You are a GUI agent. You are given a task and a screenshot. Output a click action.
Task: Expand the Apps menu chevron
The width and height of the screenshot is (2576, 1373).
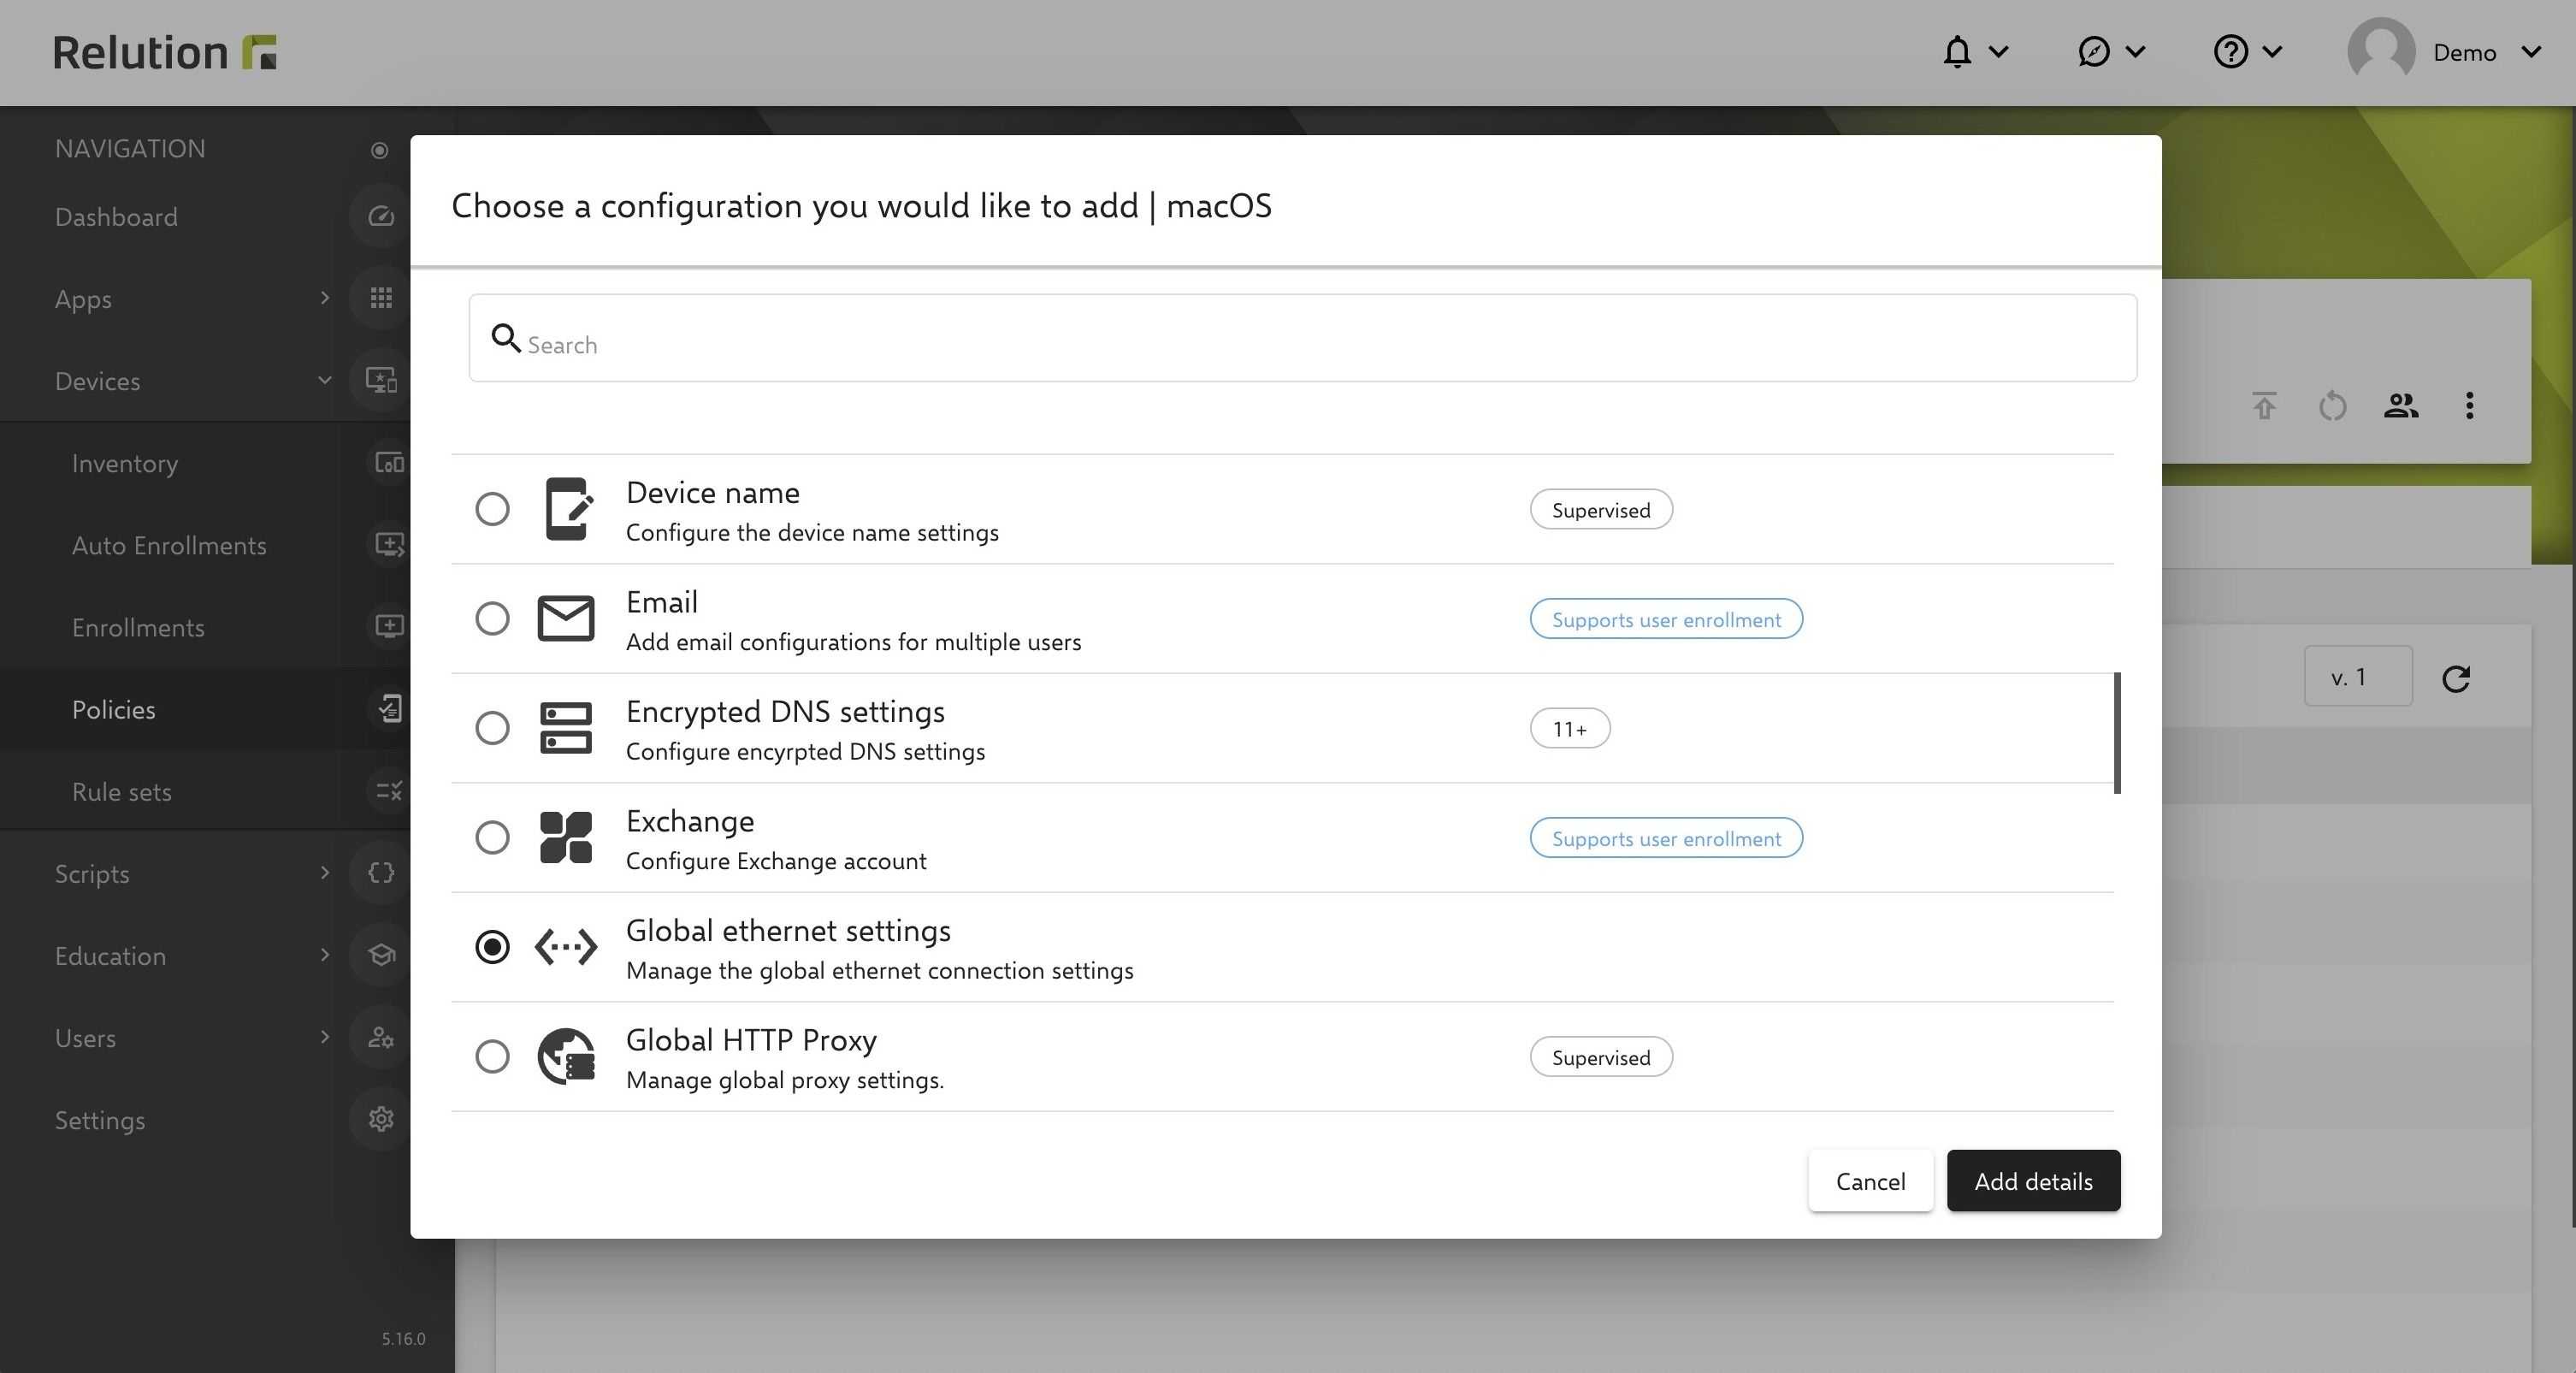point(324,298)
